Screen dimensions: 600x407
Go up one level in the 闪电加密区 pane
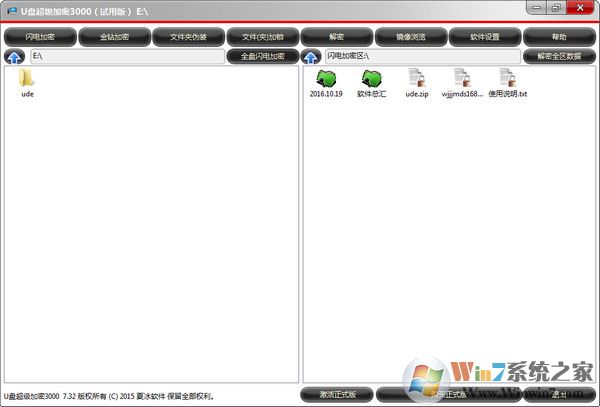click(311, 57)
